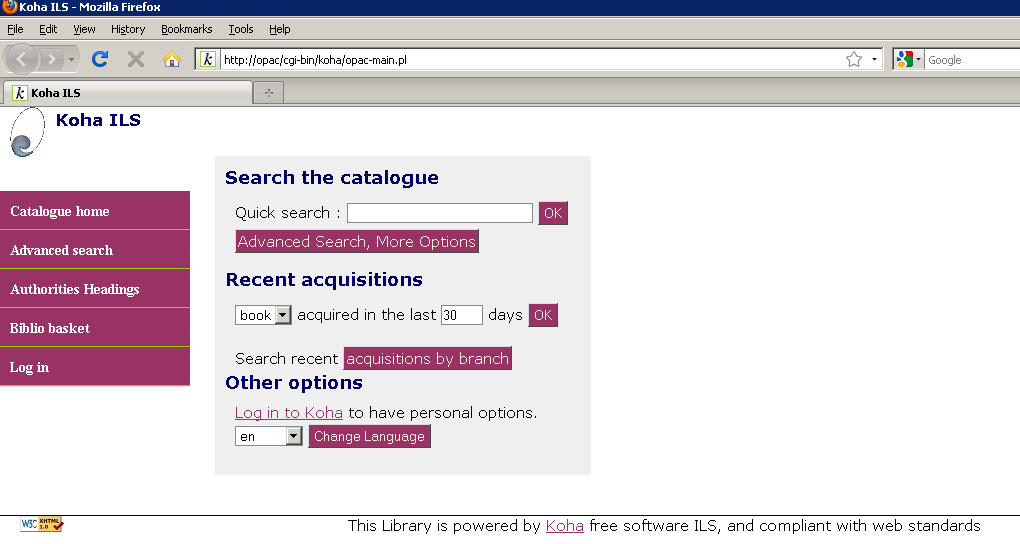The width and height of the screenshot is (1020, 544).
Task: Follow the Koha link in footer
Action: [x=565, y=526]
